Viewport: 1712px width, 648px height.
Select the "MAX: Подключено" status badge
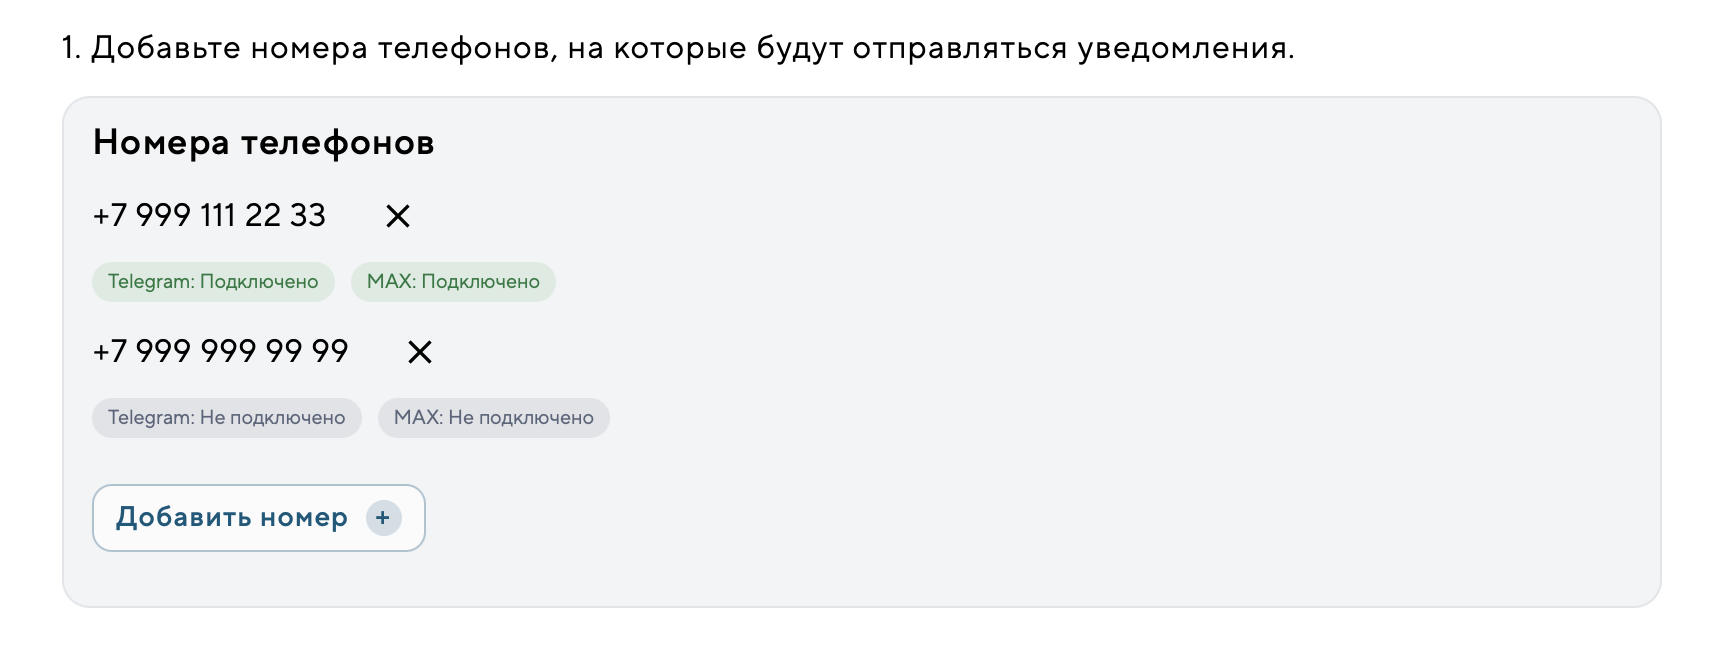453,282
